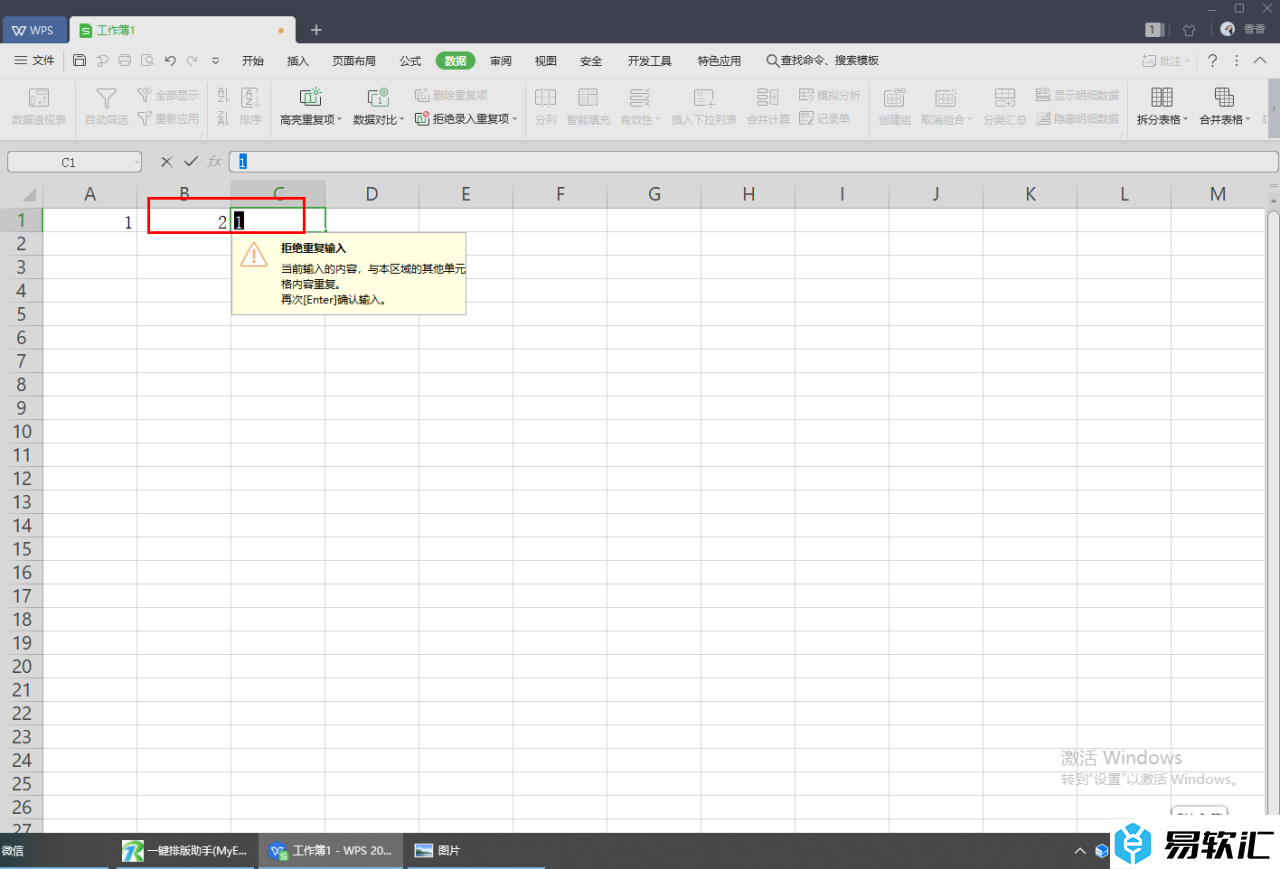Viewport: 1280px width, 869px height.
Task: Click the 查找命令、搜索模板 search box
Action: coord(822,61)
